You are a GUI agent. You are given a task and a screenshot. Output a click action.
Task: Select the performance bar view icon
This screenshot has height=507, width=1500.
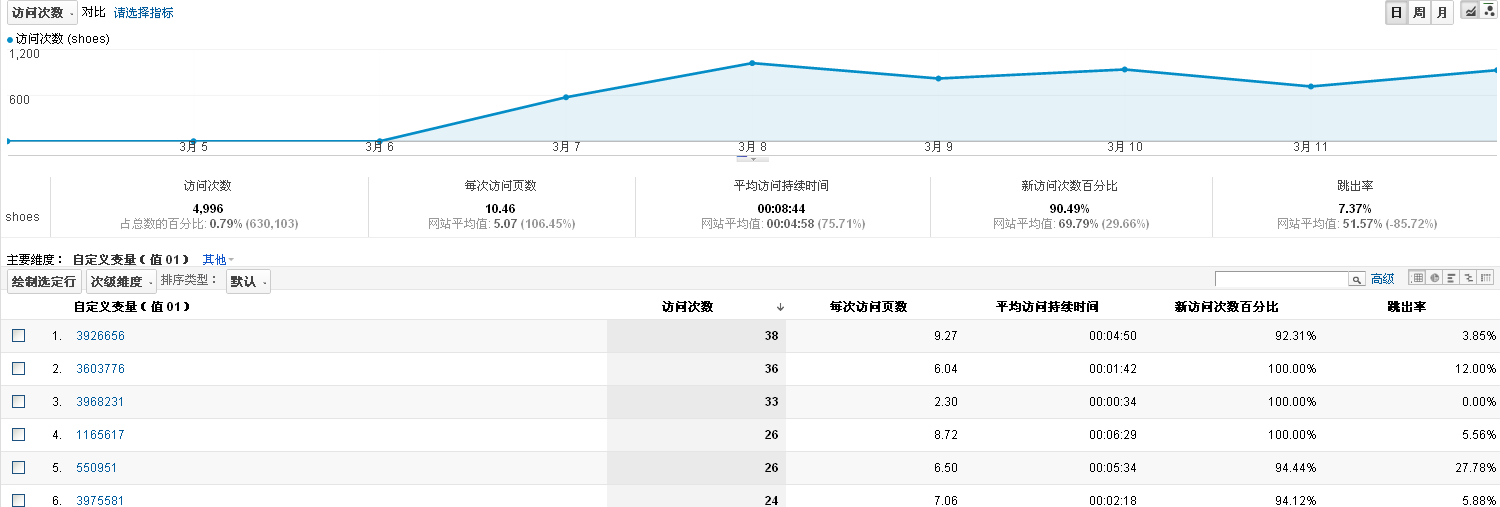click(1451, 278)
